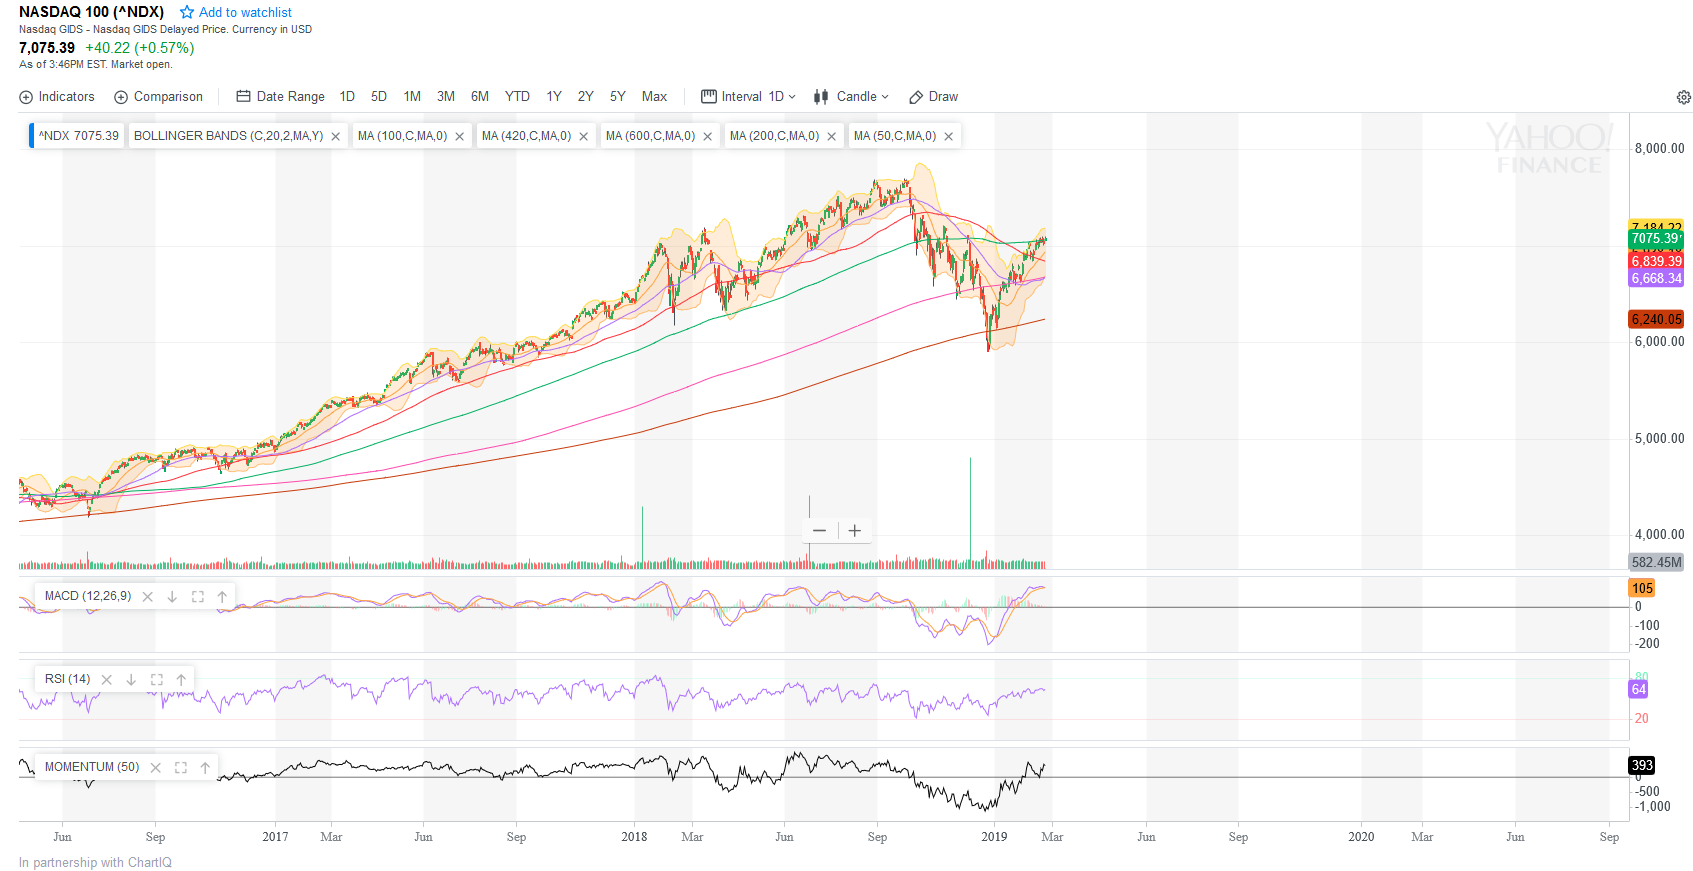The image size is (1693, 871).
Task: Click the +40.22 (+0.57%) price change
Action: click(140, 48)
